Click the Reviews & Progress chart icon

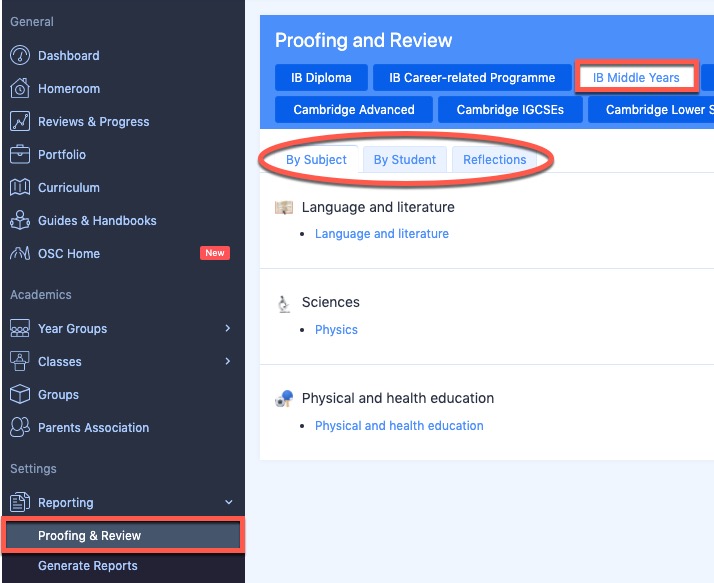(20, 121)
